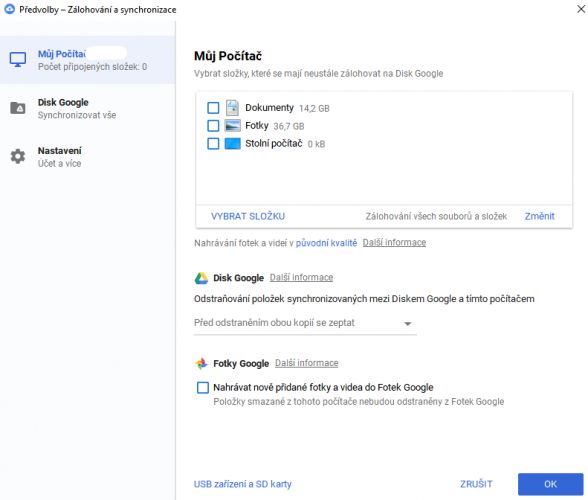Check the Fotky 36,7 GB checkbox
The height and width of the screenshot is (500, 588).
[213, 126]
